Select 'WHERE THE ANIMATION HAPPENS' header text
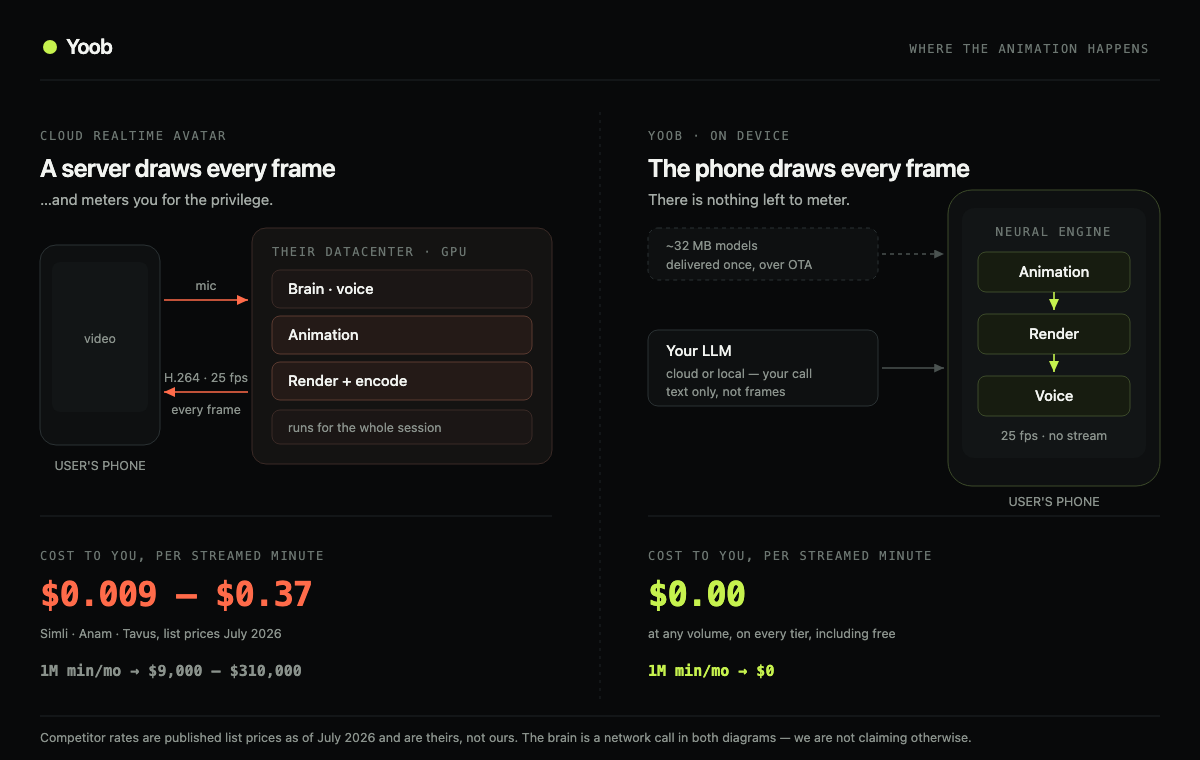1200x760 pixels. coord(1029,48)
